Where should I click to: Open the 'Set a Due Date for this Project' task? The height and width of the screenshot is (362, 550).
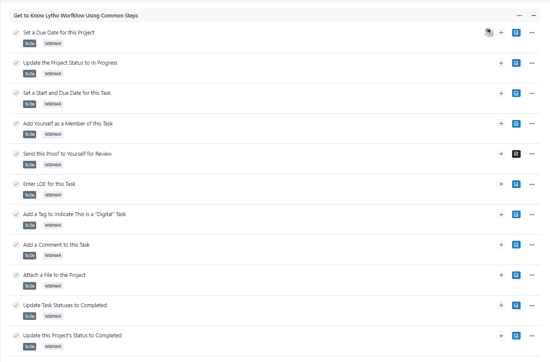click(59, 33)
